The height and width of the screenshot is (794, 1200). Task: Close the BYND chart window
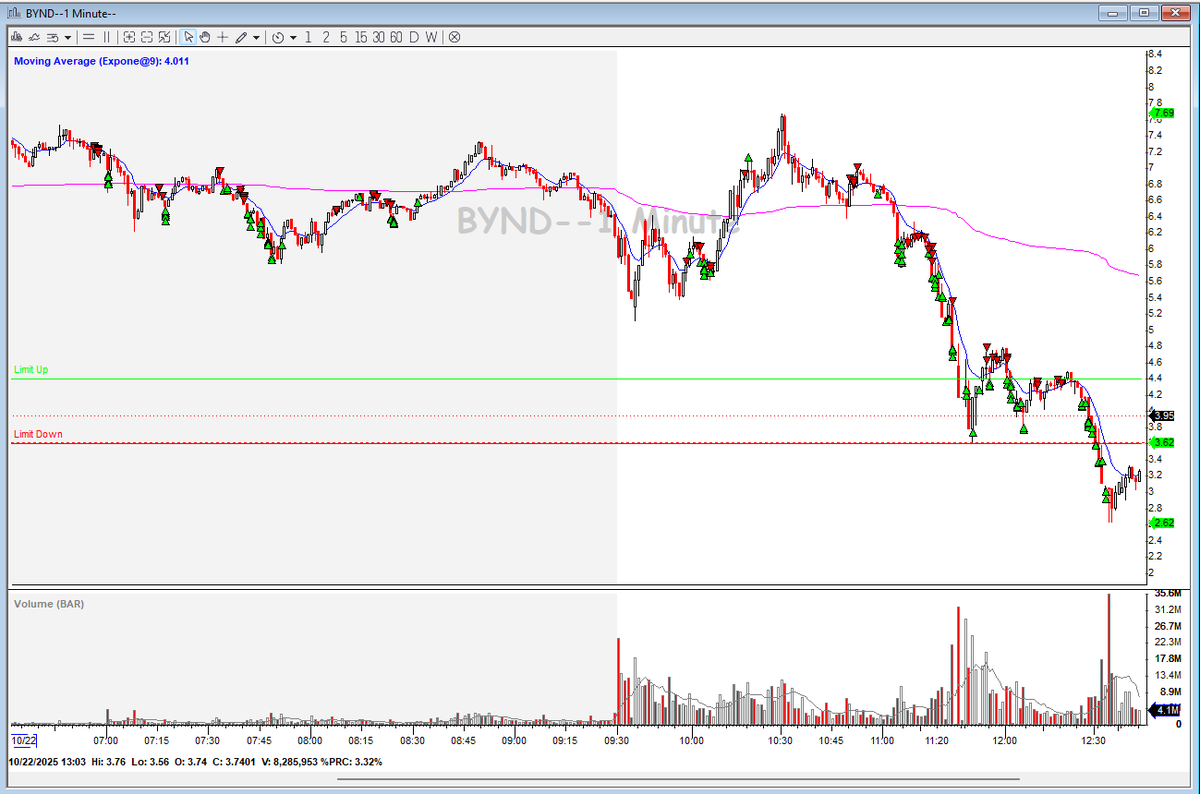pos(1176,12)
